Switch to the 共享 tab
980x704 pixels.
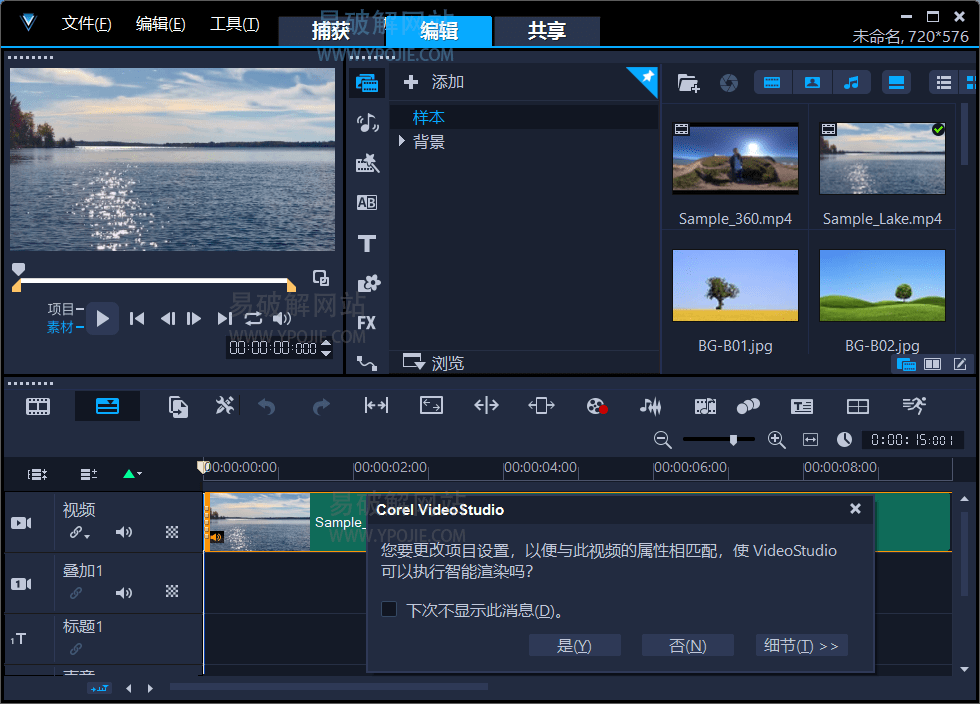coord(547,31)
